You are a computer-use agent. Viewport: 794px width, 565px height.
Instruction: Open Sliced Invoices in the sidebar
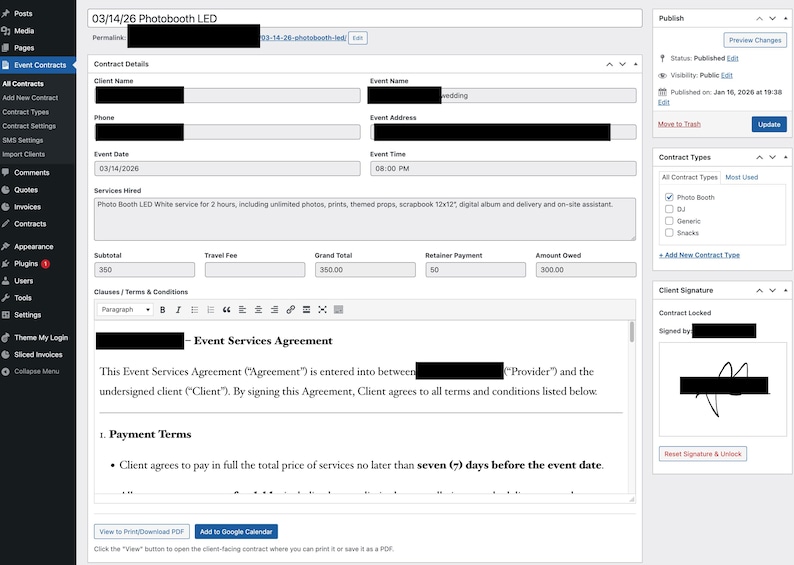[x=38, y=355]
